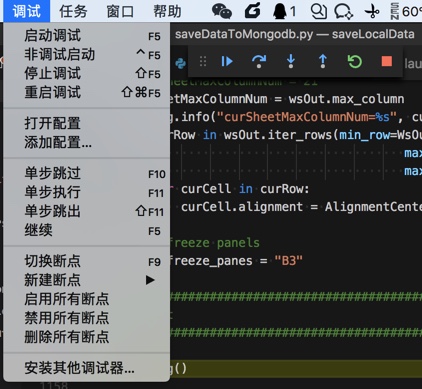422x389 pixels.
Task: Click the saveDataToMongodb.py window title
Action: [295, 34]
